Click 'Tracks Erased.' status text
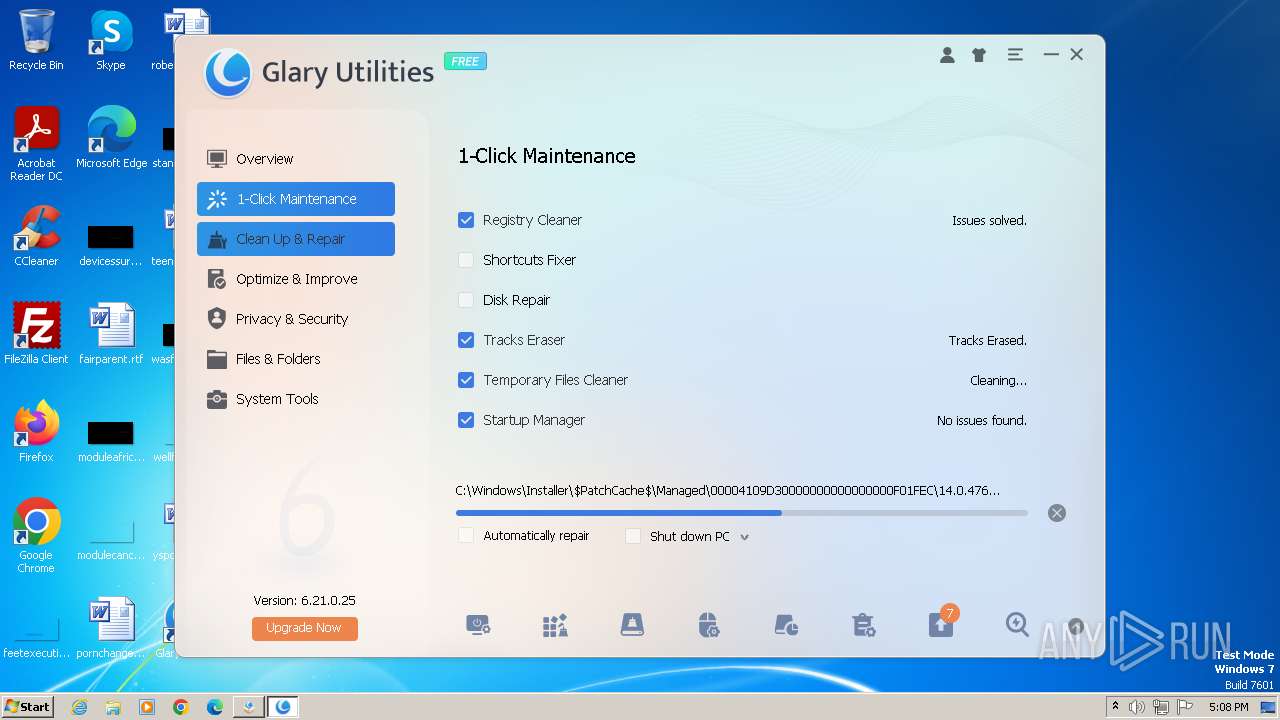This screenshot has width=1280, height=720. pyautogui.click(x=987, y=341)
